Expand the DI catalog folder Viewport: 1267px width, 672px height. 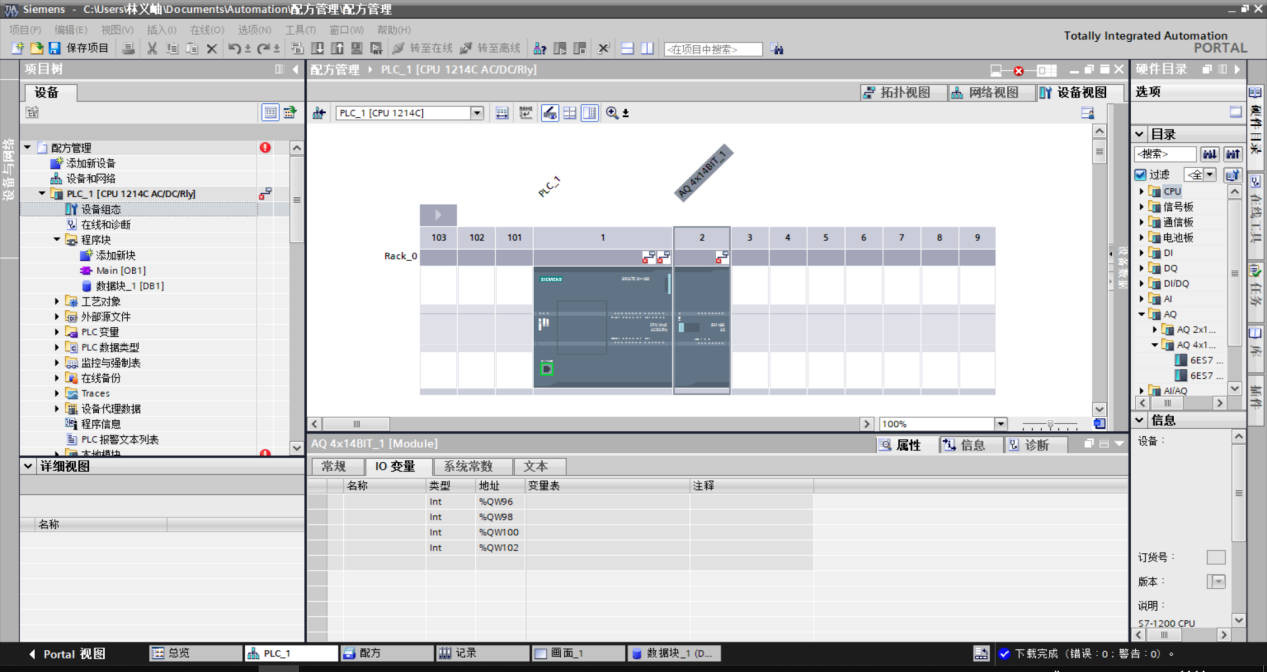click(1141, 253)
